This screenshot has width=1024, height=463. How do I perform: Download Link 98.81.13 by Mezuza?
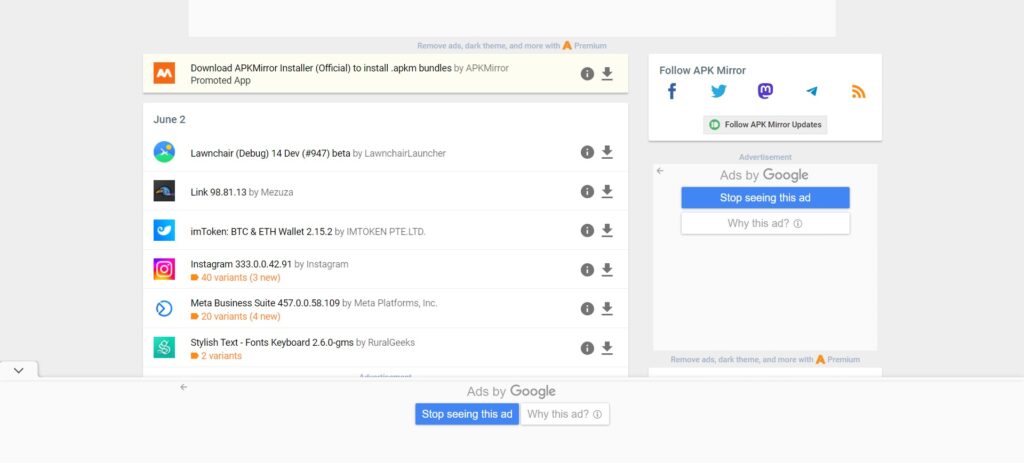pos(607,191)
